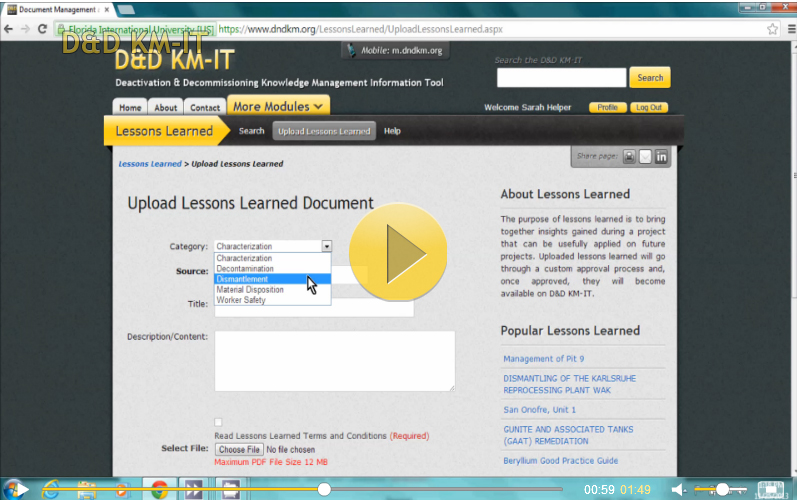Share the page via LinkedIn icon
797x500 pixels.
[x=661, y=157]
